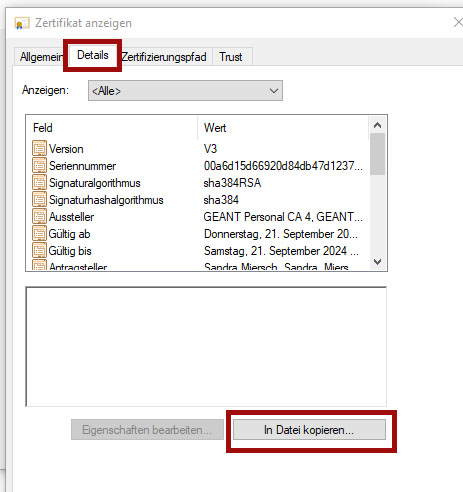Switch to the Allgemein tab

tap(41, 57)
